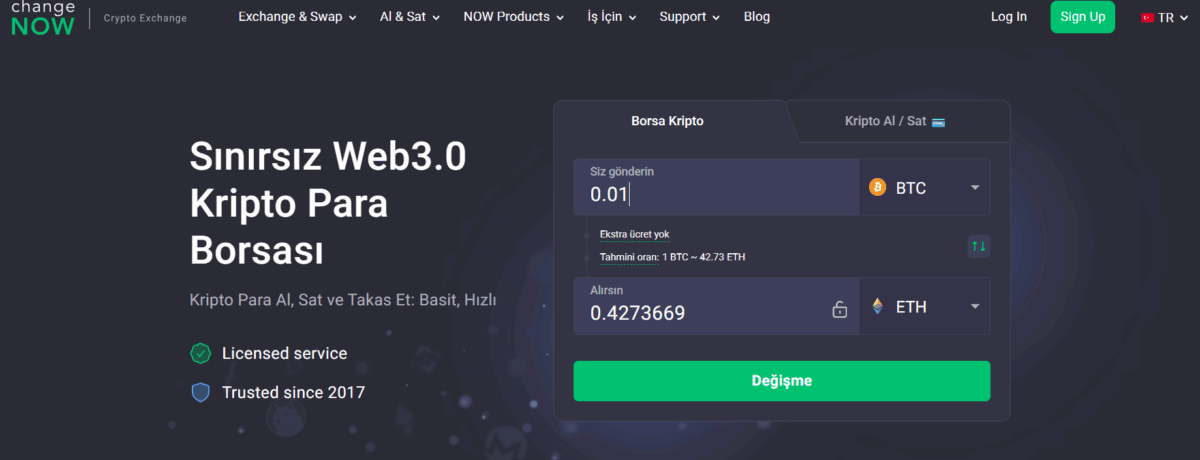This screenshot has width=1200, height=460.
Task: Click the Tahmini oran label
Action: pos(629,258)
